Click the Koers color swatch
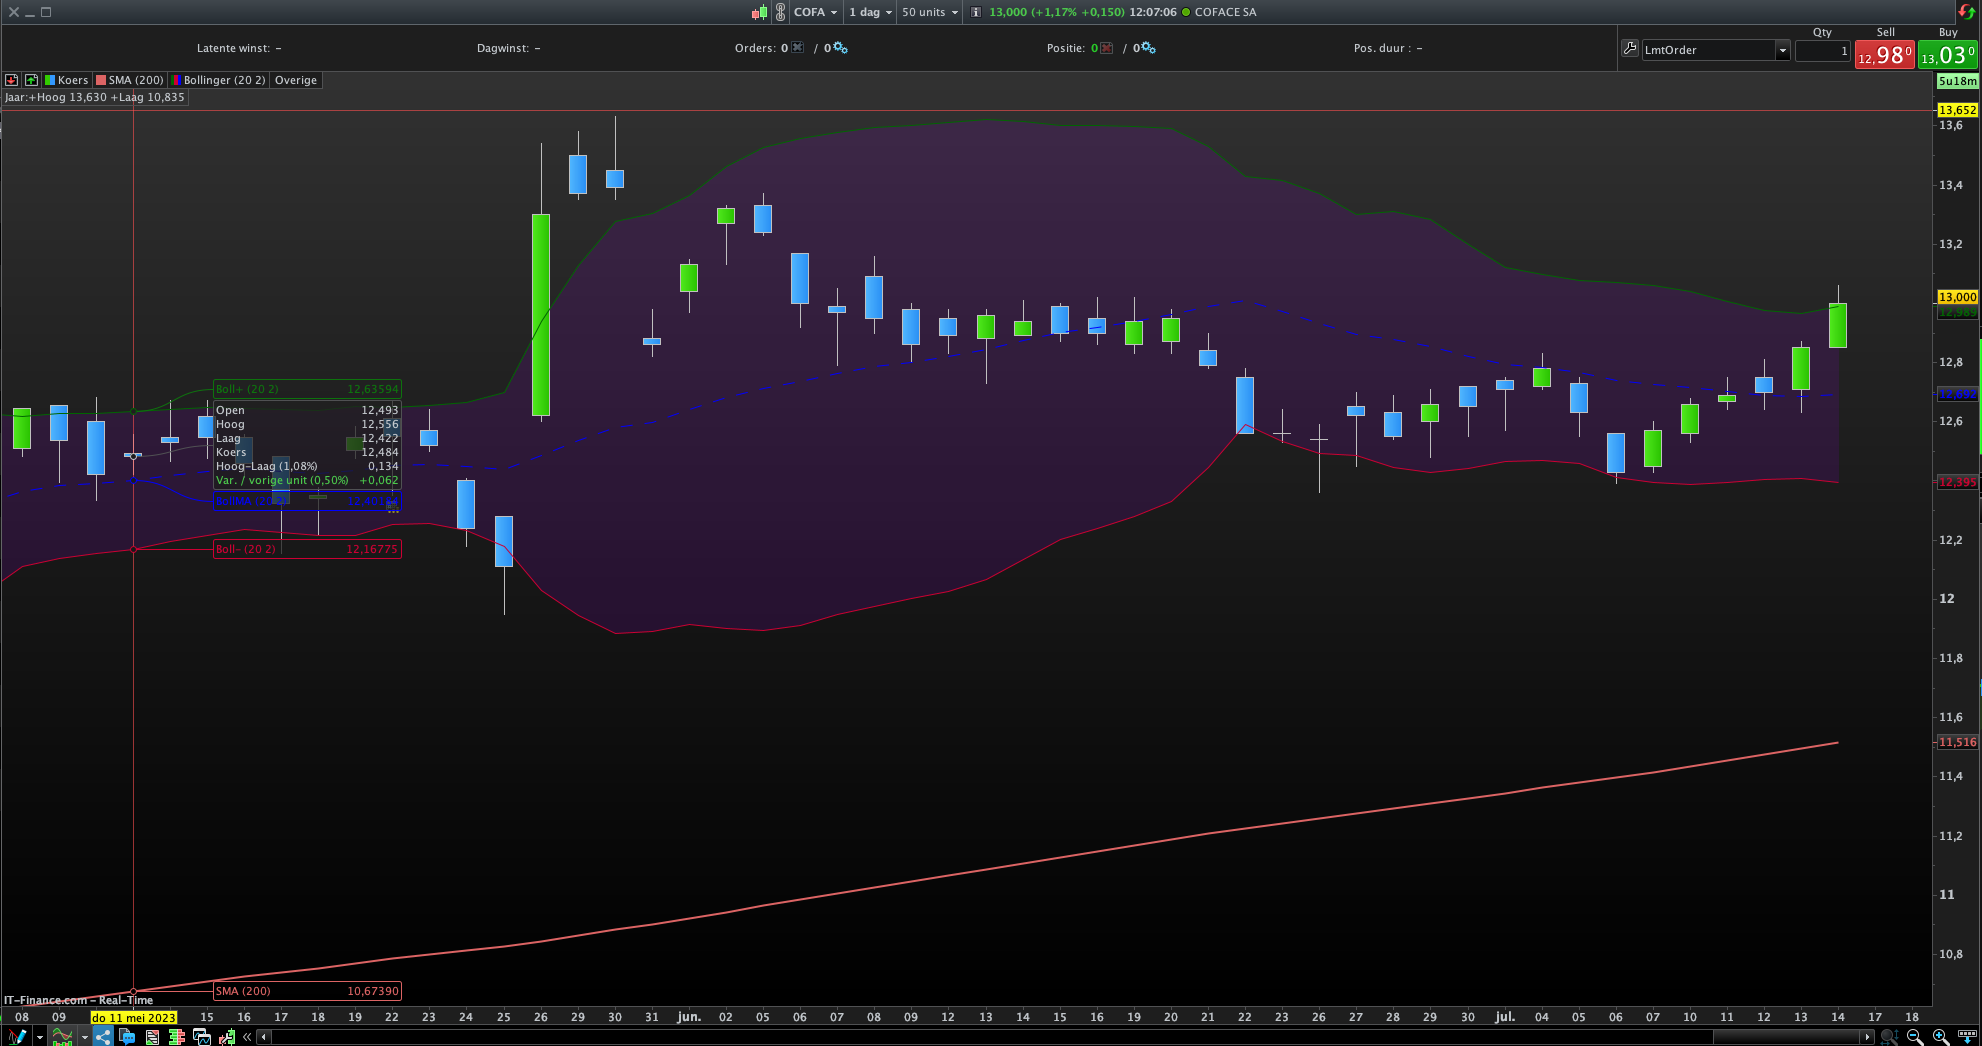The width and height of the screenshot is (1982, 1046). click(50, 80)
